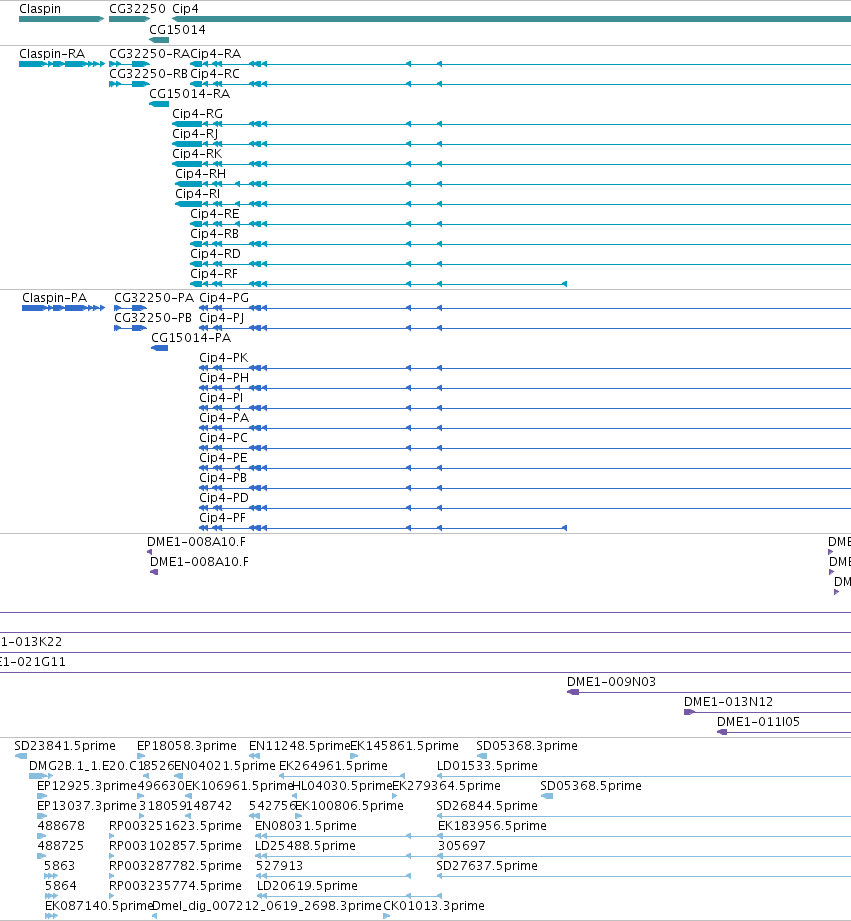Select transcript Cip4-RE
Screen dimensions: 851x921
coord(215,213)
